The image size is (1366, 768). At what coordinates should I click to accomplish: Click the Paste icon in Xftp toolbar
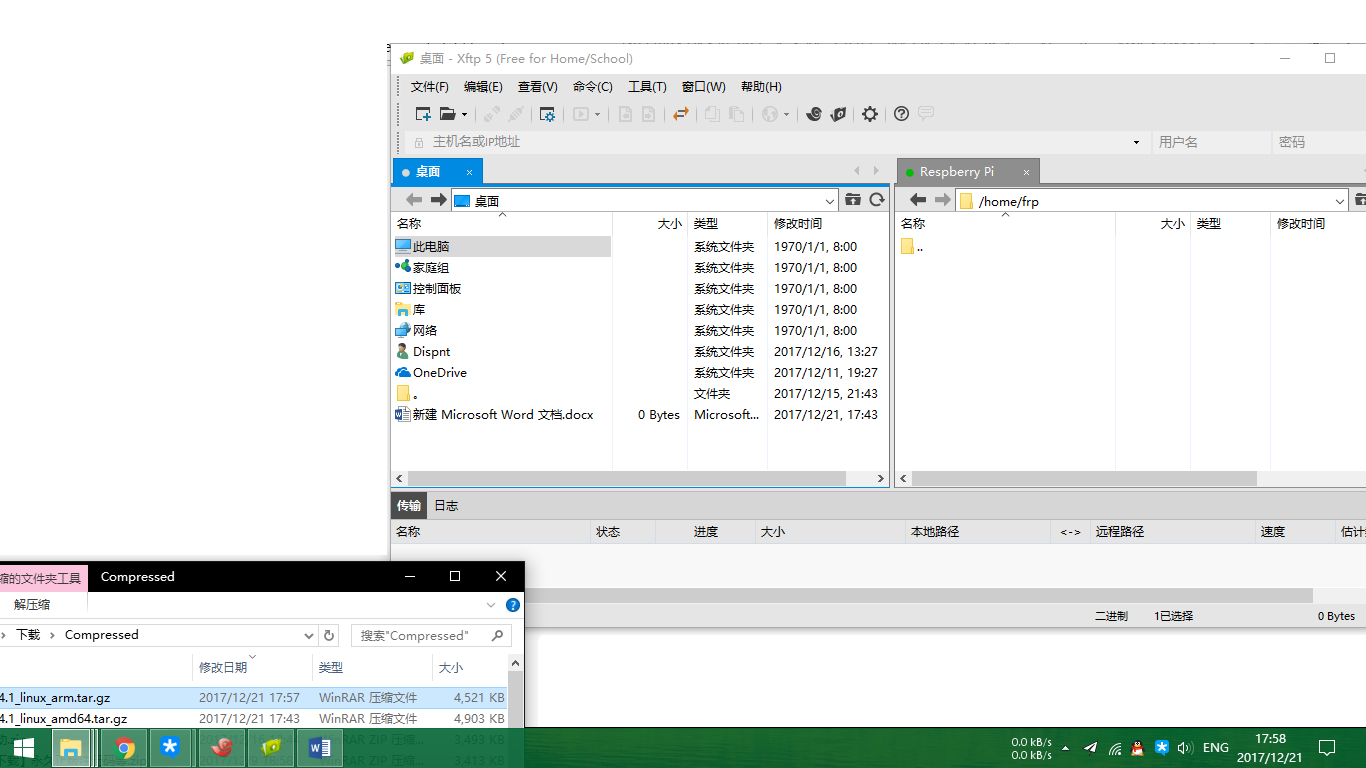point(737,114)
